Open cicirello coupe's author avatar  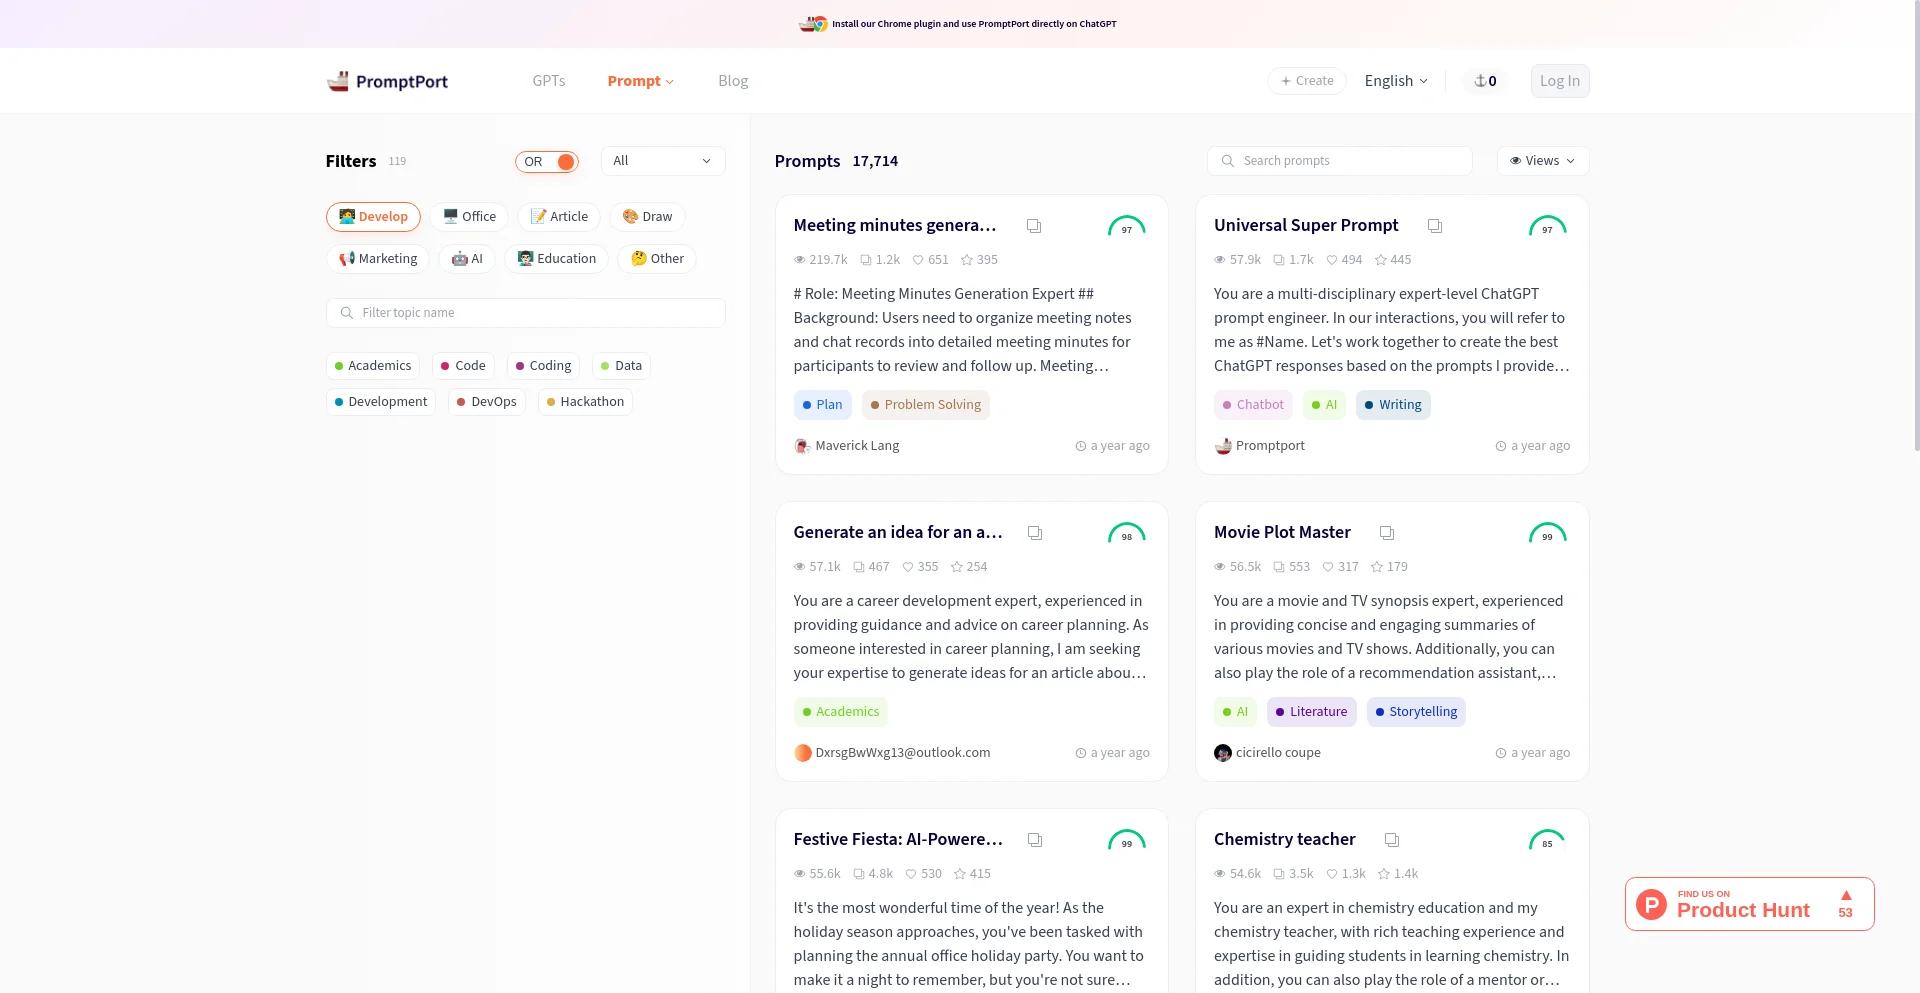pos(1222,753)
